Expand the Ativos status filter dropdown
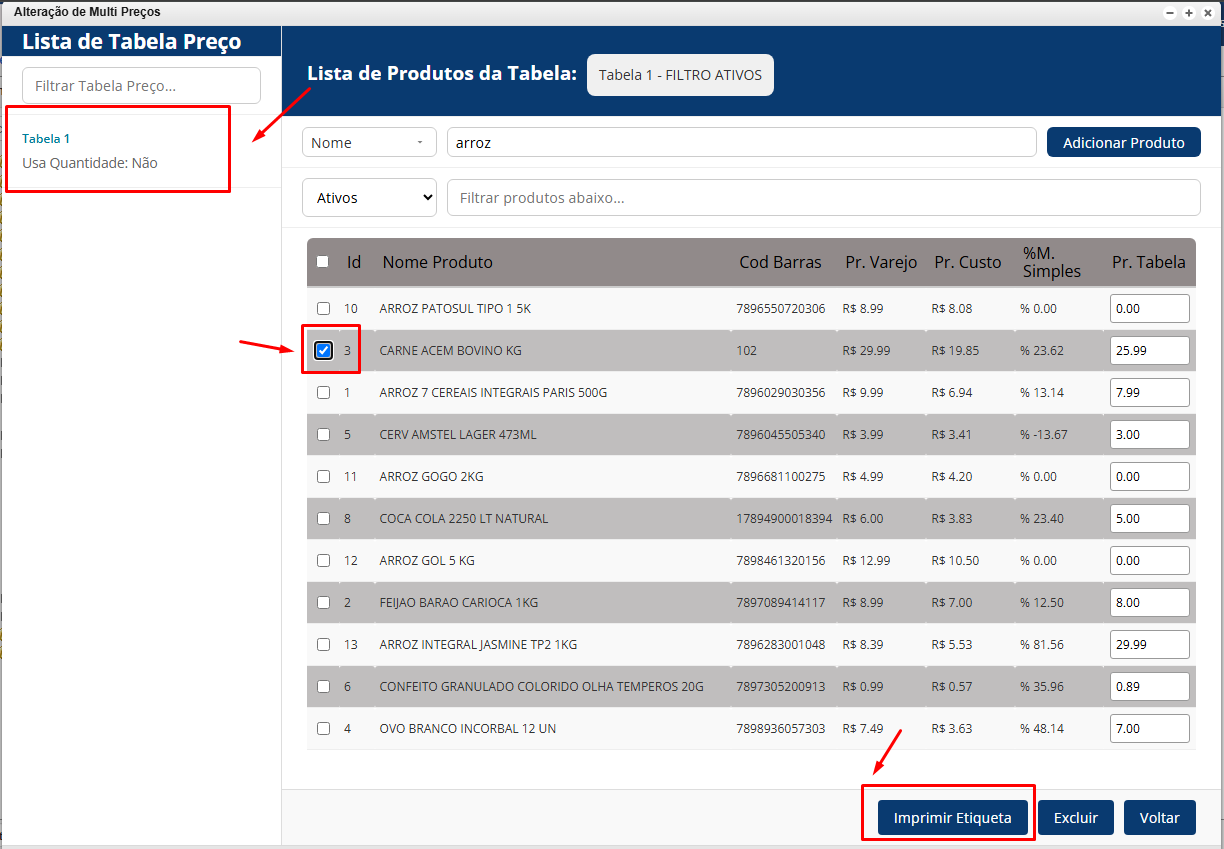Screen dimensions: 1224x849 pyautogui.click(x=369, y=198)
